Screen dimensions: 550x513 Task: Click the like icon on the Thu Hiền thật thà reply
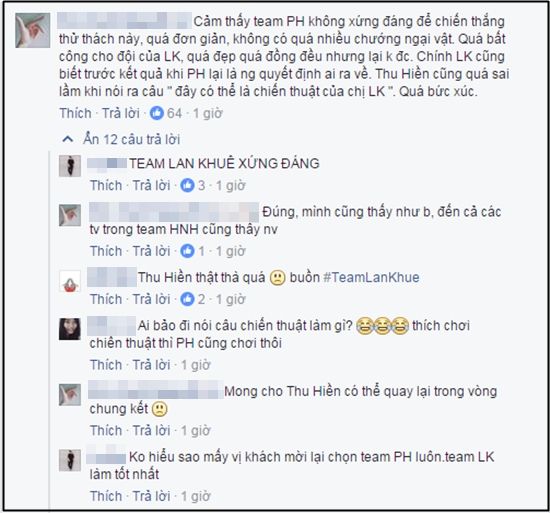[187, 299]
